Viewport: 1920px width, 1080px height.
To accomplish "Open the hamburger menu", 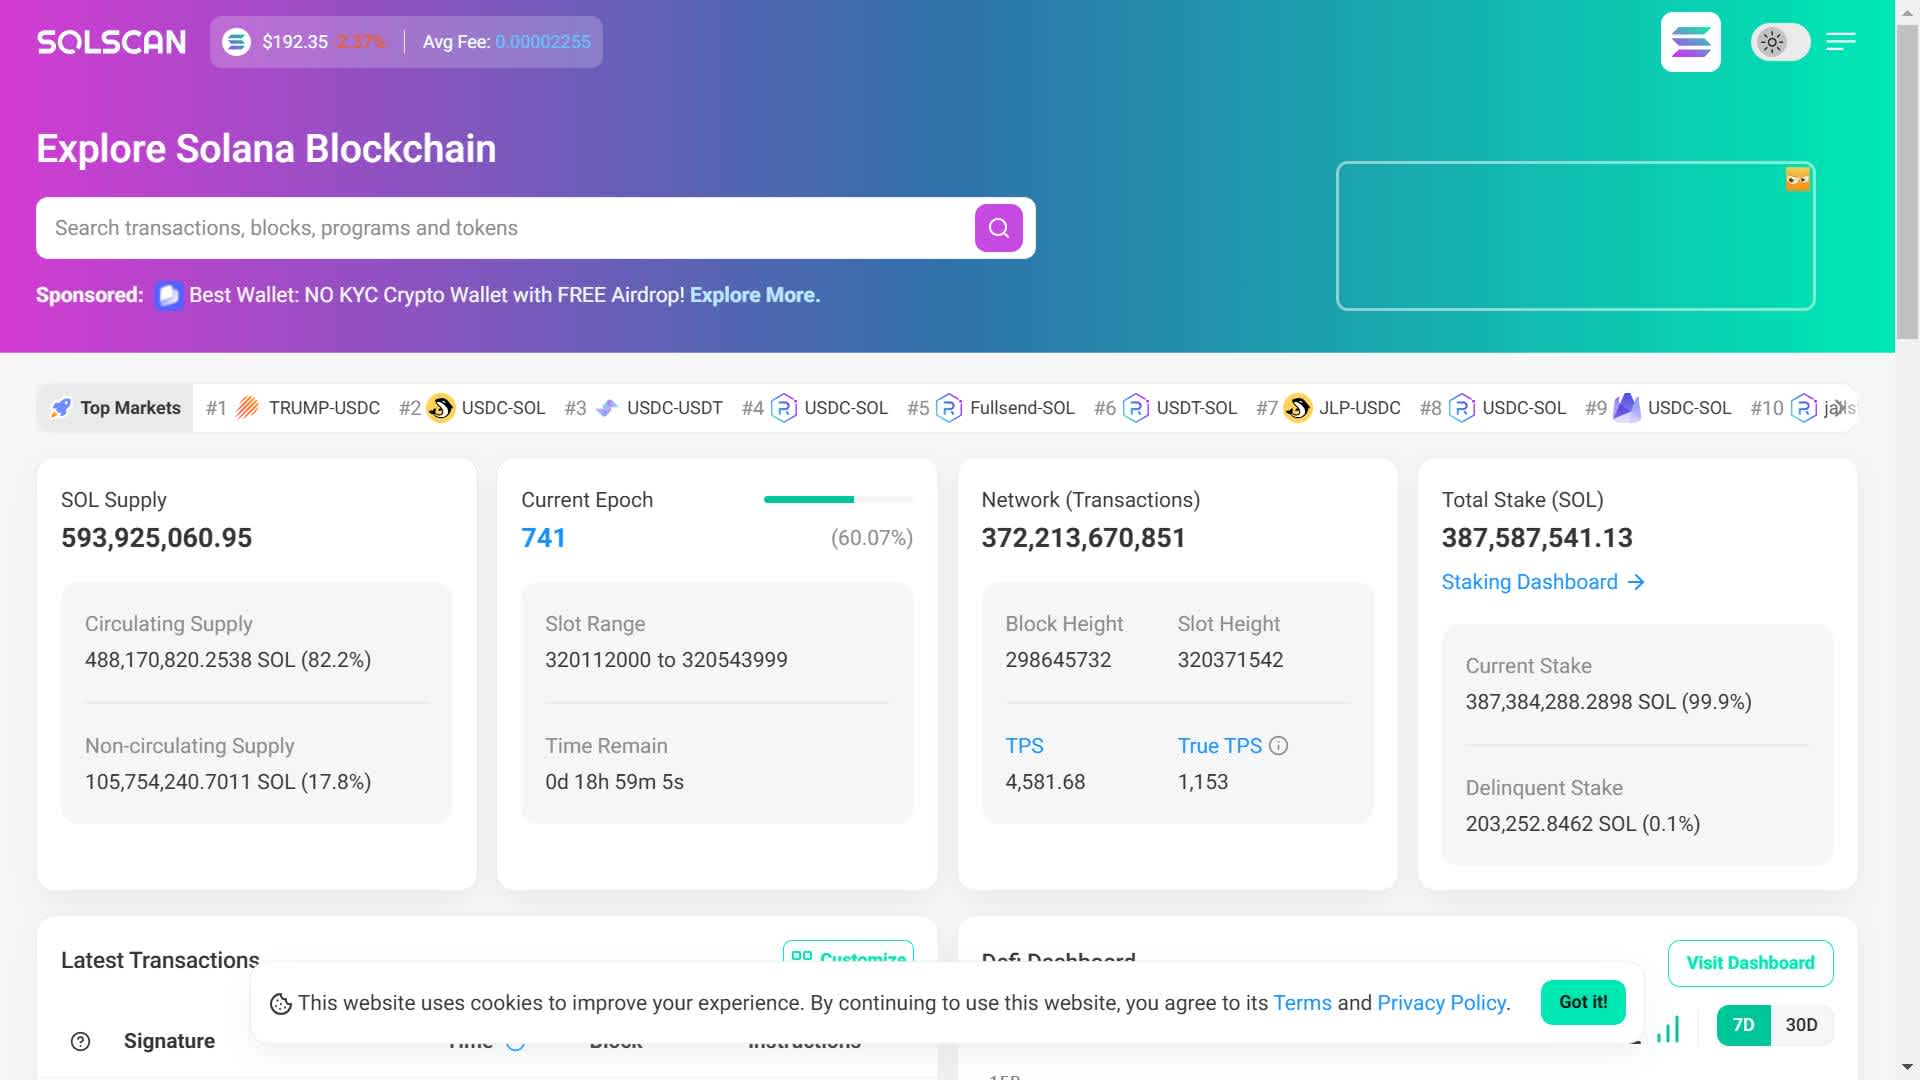I will click(x=1840, y=42).
